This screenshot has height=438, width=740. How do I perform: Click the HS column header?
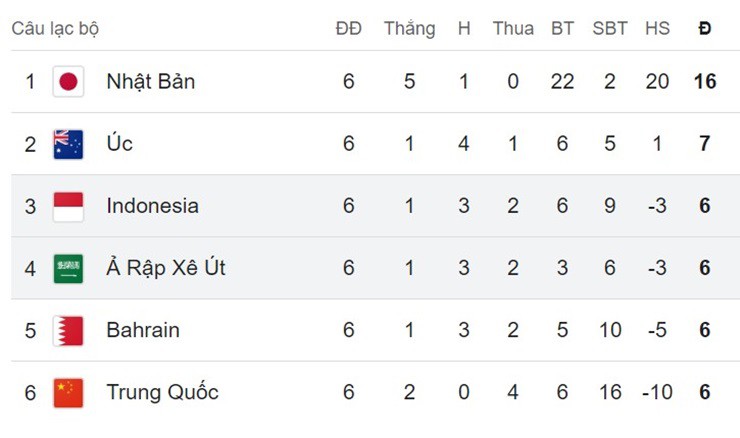(x=657, y=29)
